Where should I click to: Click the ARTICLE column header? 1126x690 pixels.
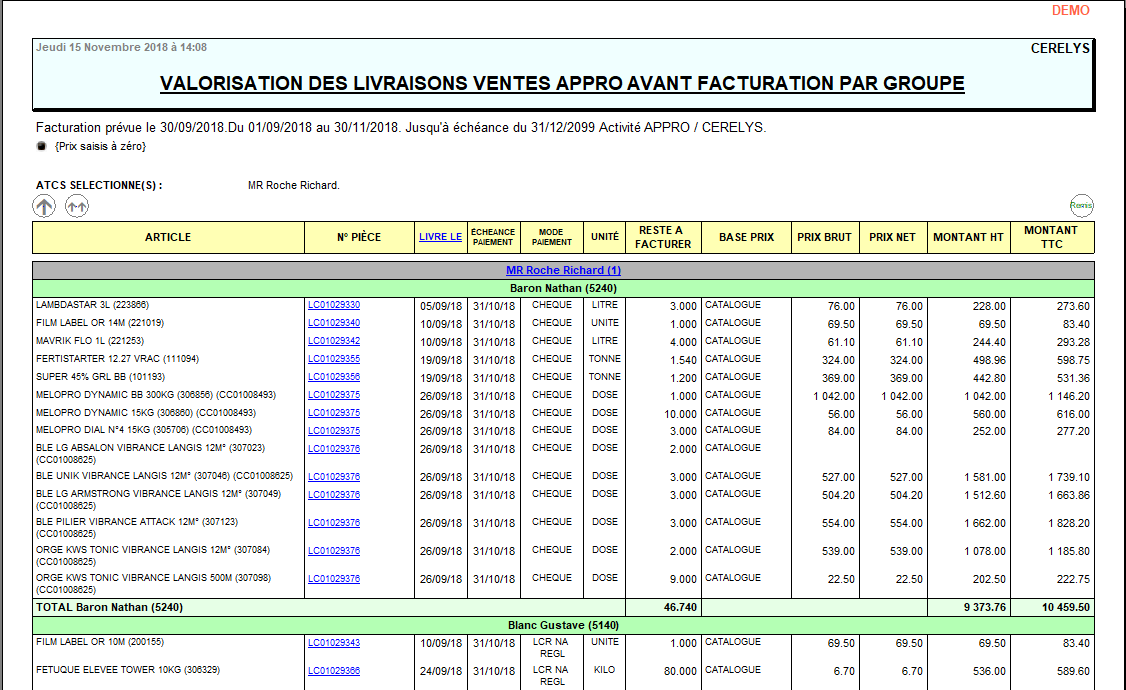coord(168,237)
